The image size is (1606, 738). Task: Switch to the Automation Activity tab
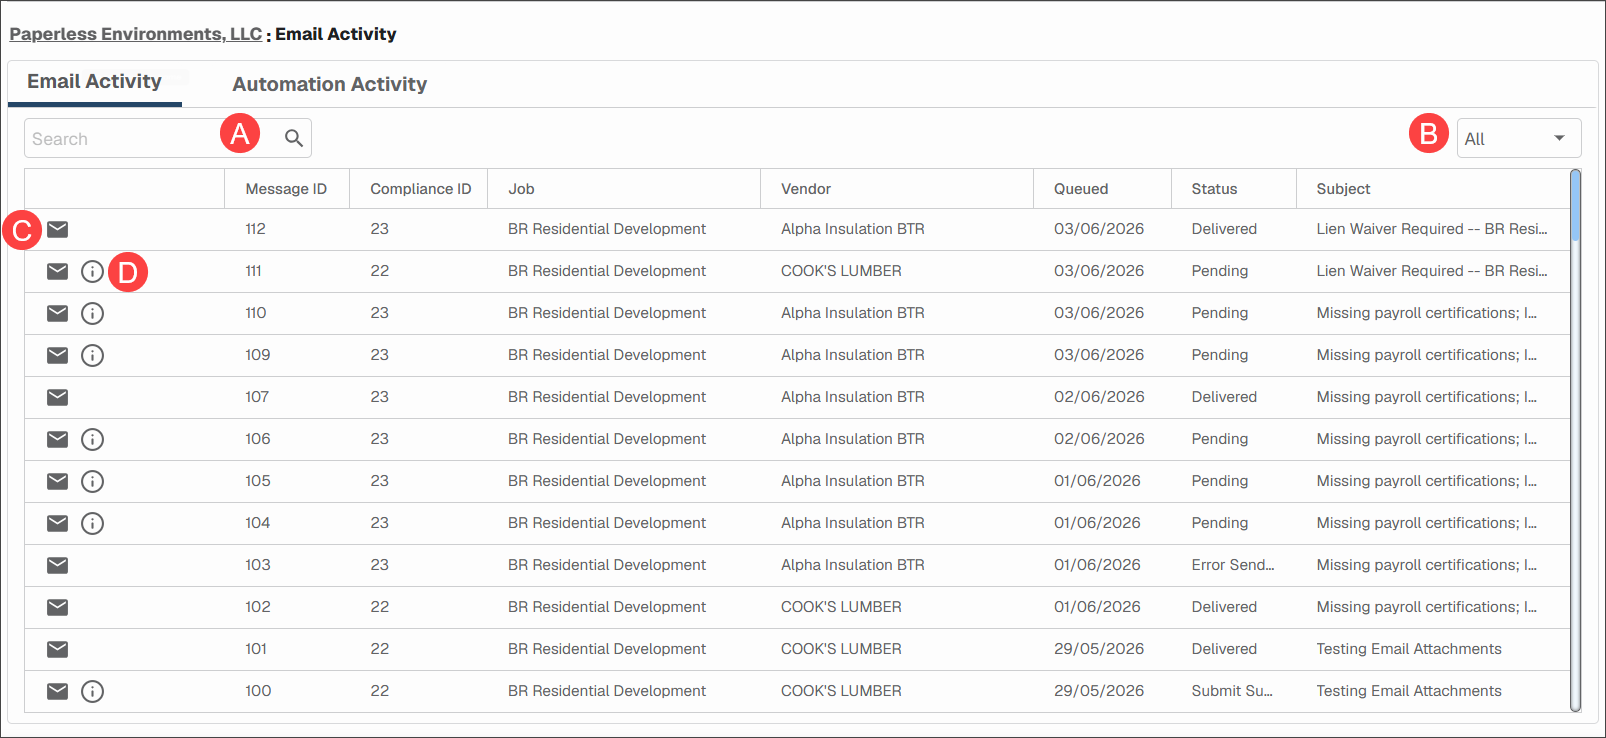tap(329, 84)
